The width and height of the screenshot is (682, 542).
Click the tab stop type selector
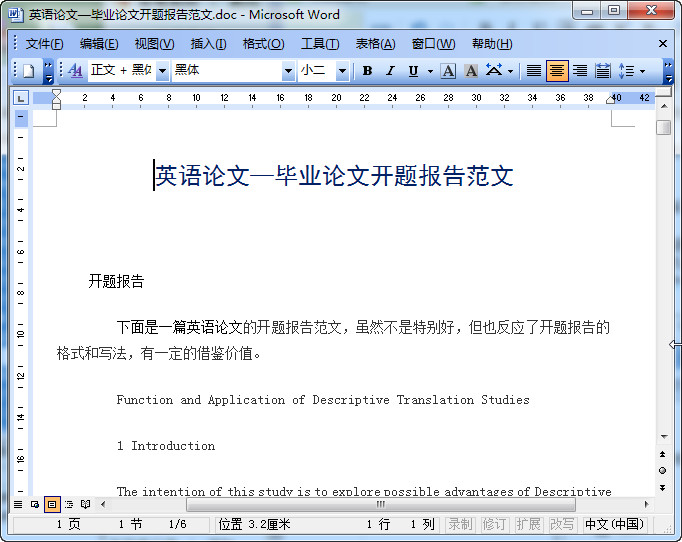click(x=21, y=98)
